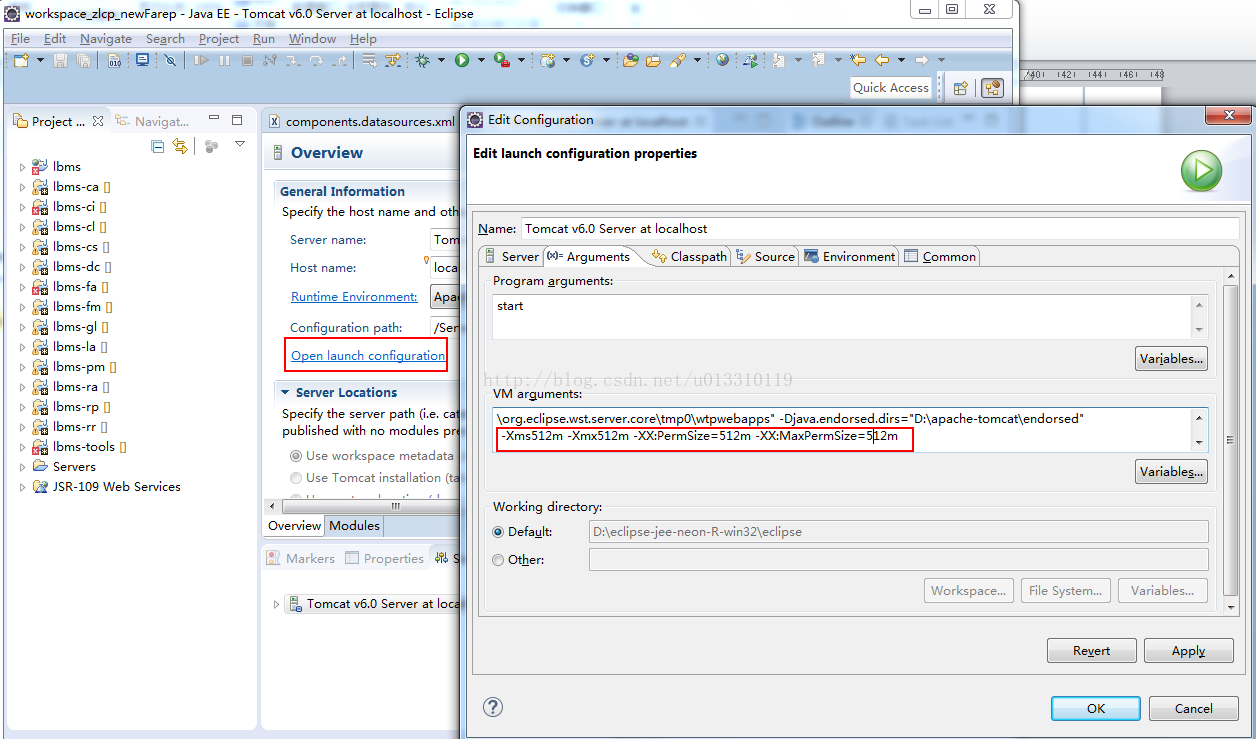Click Cancel in Edit Configuration dialog
Image resolution: width=1256 pixels, height=739 pixels.
coord(1193,708)
